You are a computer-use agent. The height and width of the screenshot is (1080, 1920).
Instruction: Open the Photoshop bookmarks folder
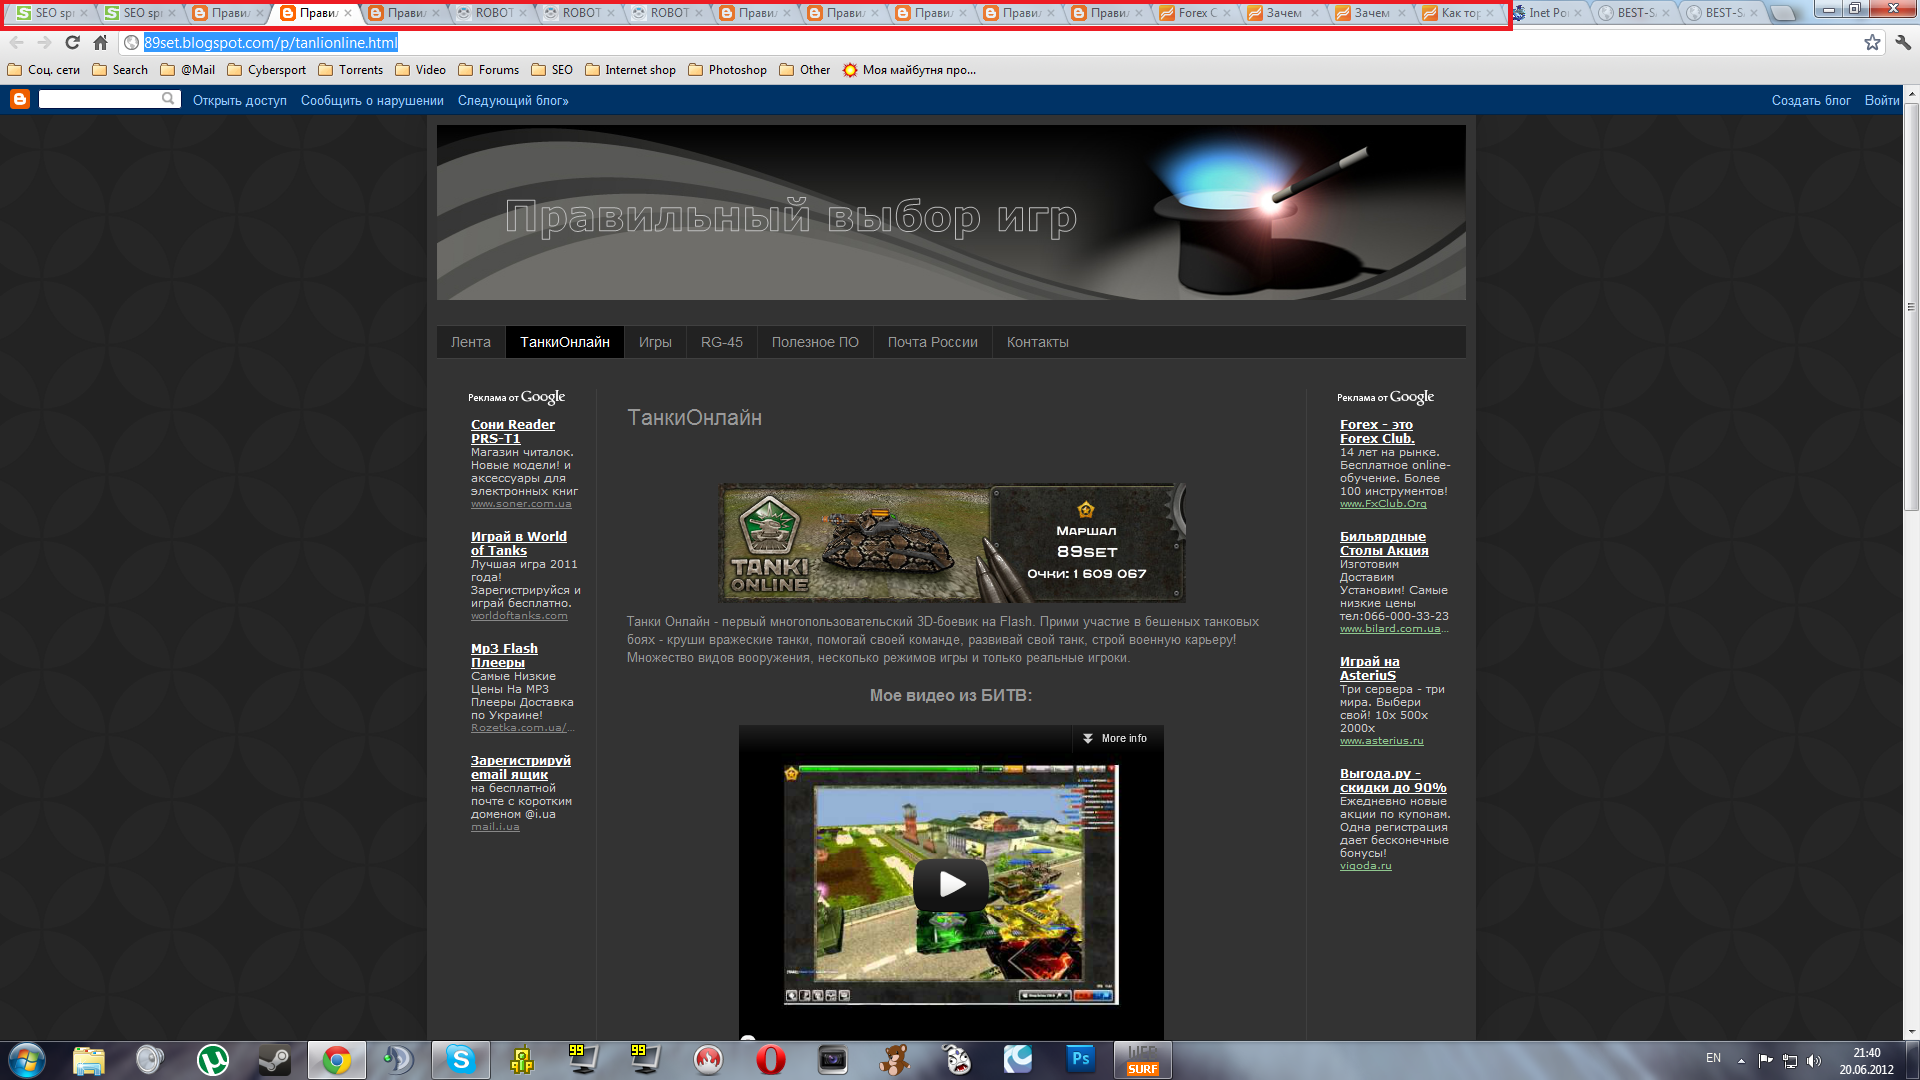pyautogui.click(x=727, y=70)
